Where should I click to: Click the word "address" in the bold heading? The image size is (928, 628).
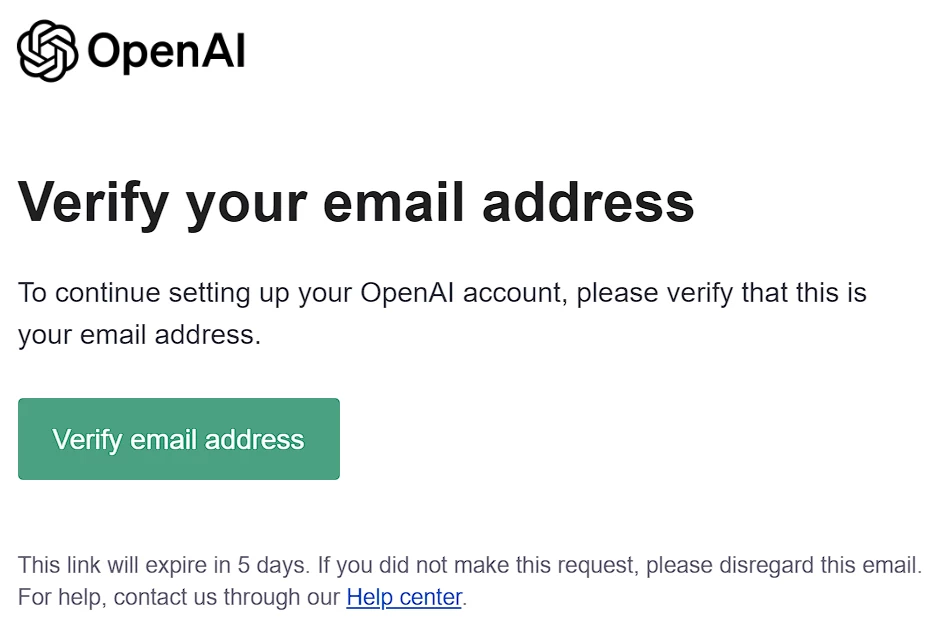tap(588, 202)
